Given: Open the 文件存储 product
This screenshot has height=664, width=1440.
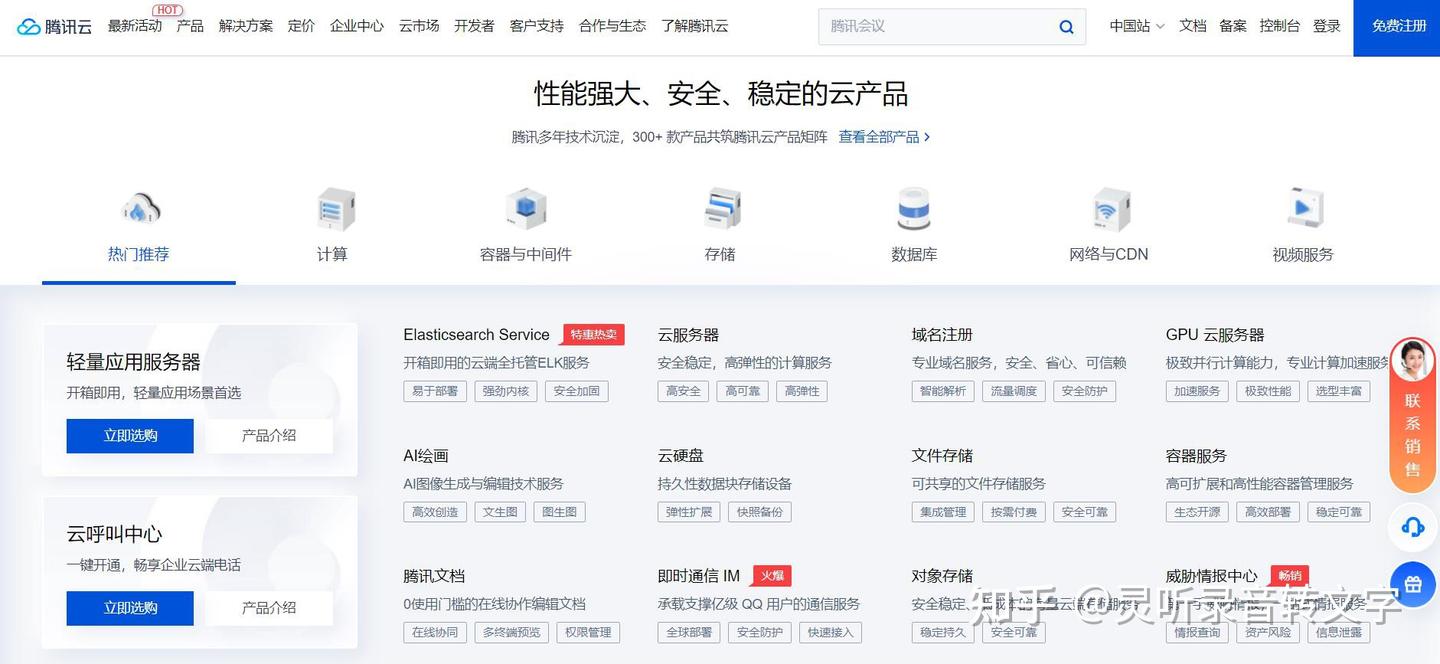Looking at the screenshot, I should coord(942,456).
